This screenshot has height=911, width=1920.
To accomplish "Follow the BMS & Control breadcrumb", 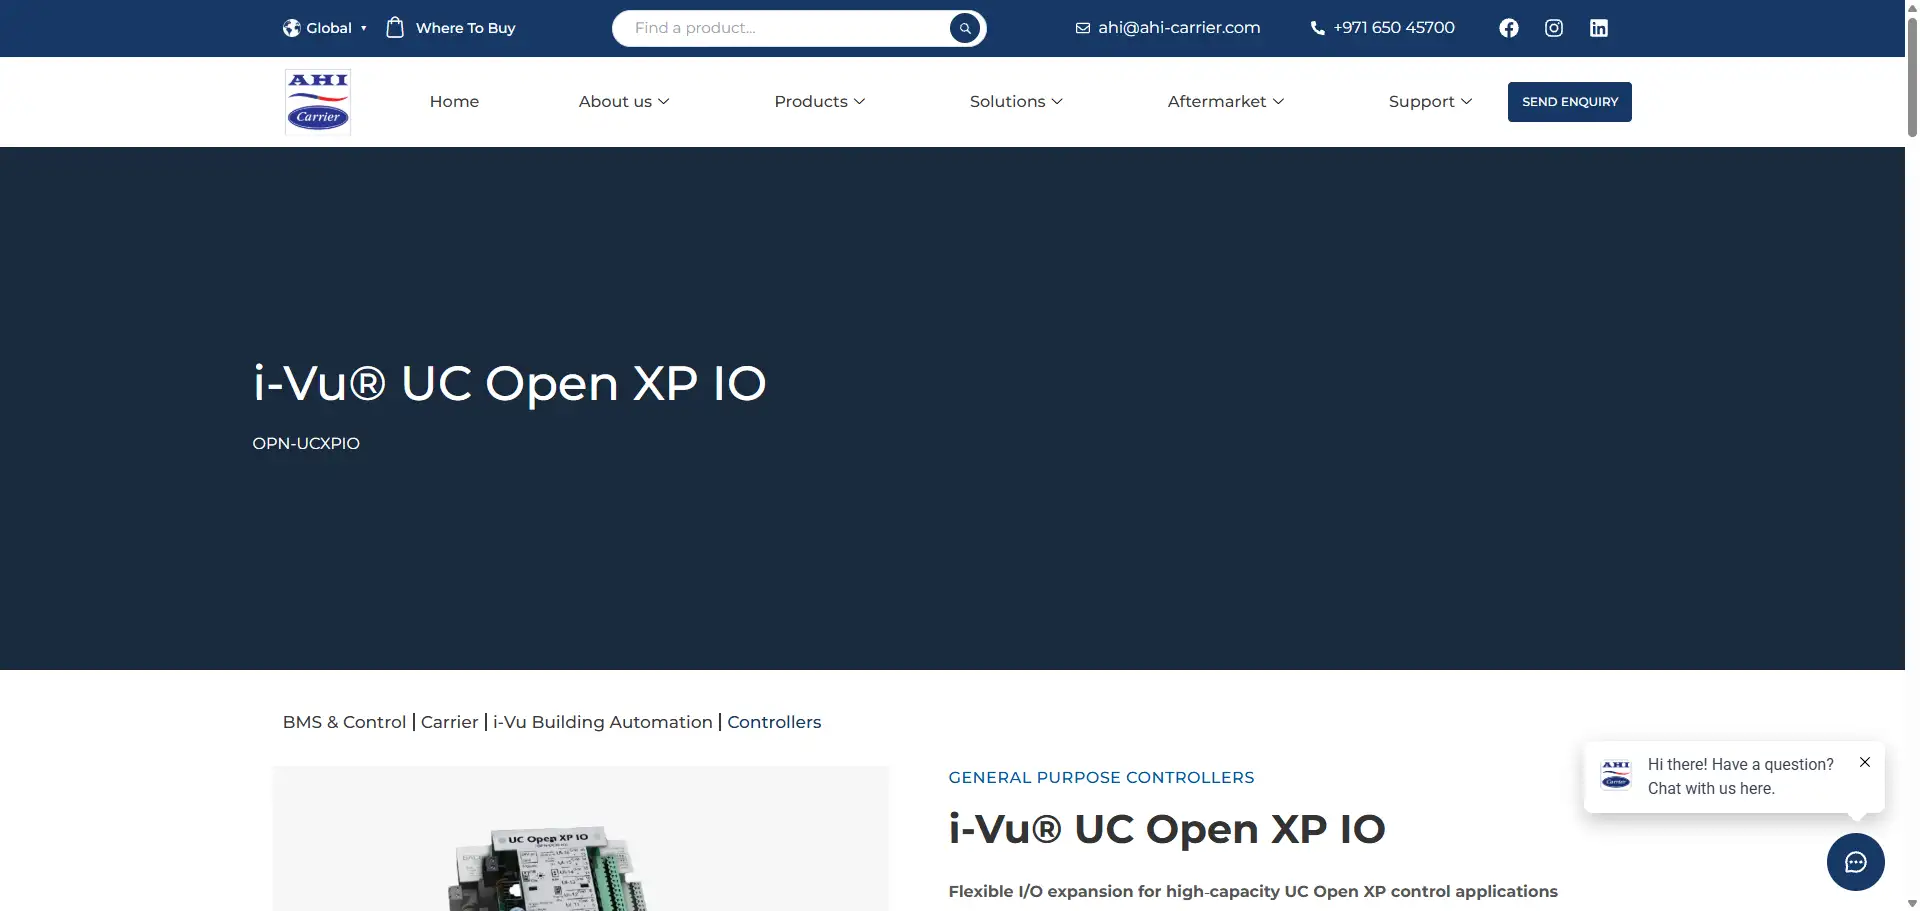I will [344, 722].
